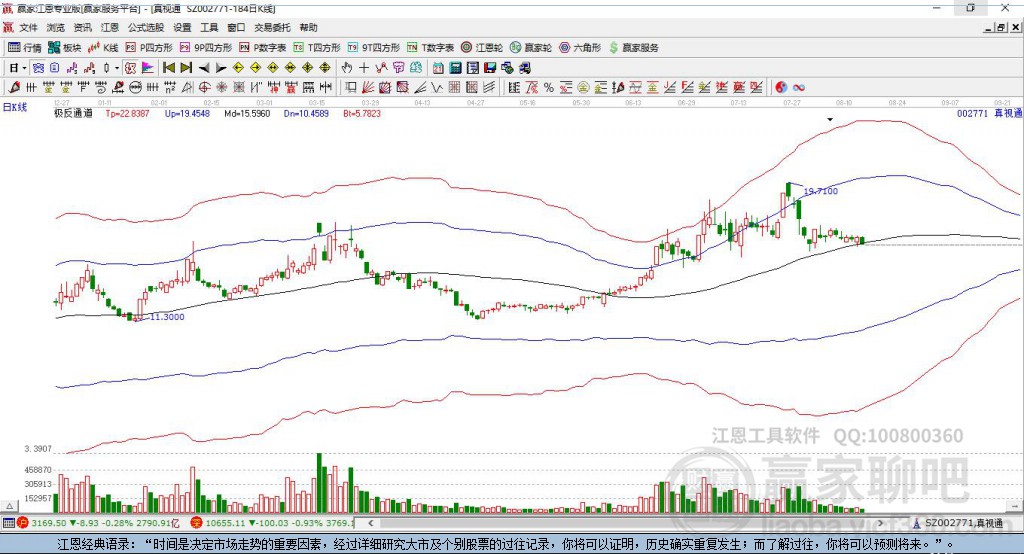Open the 9P四方形 tool

pyautogui.click(x=206, y=48)
